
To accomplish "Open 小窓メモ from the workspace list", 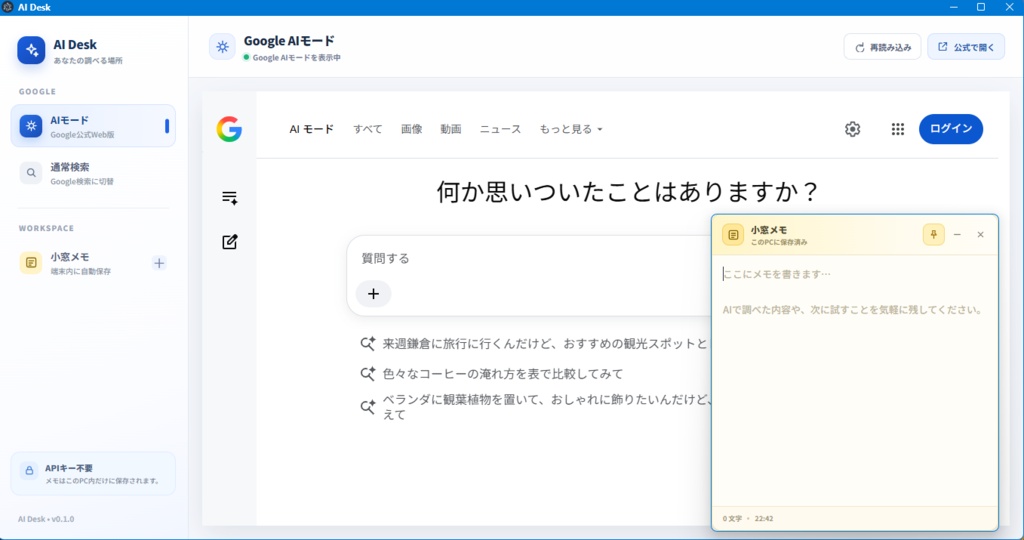I will tap(93, 263).
